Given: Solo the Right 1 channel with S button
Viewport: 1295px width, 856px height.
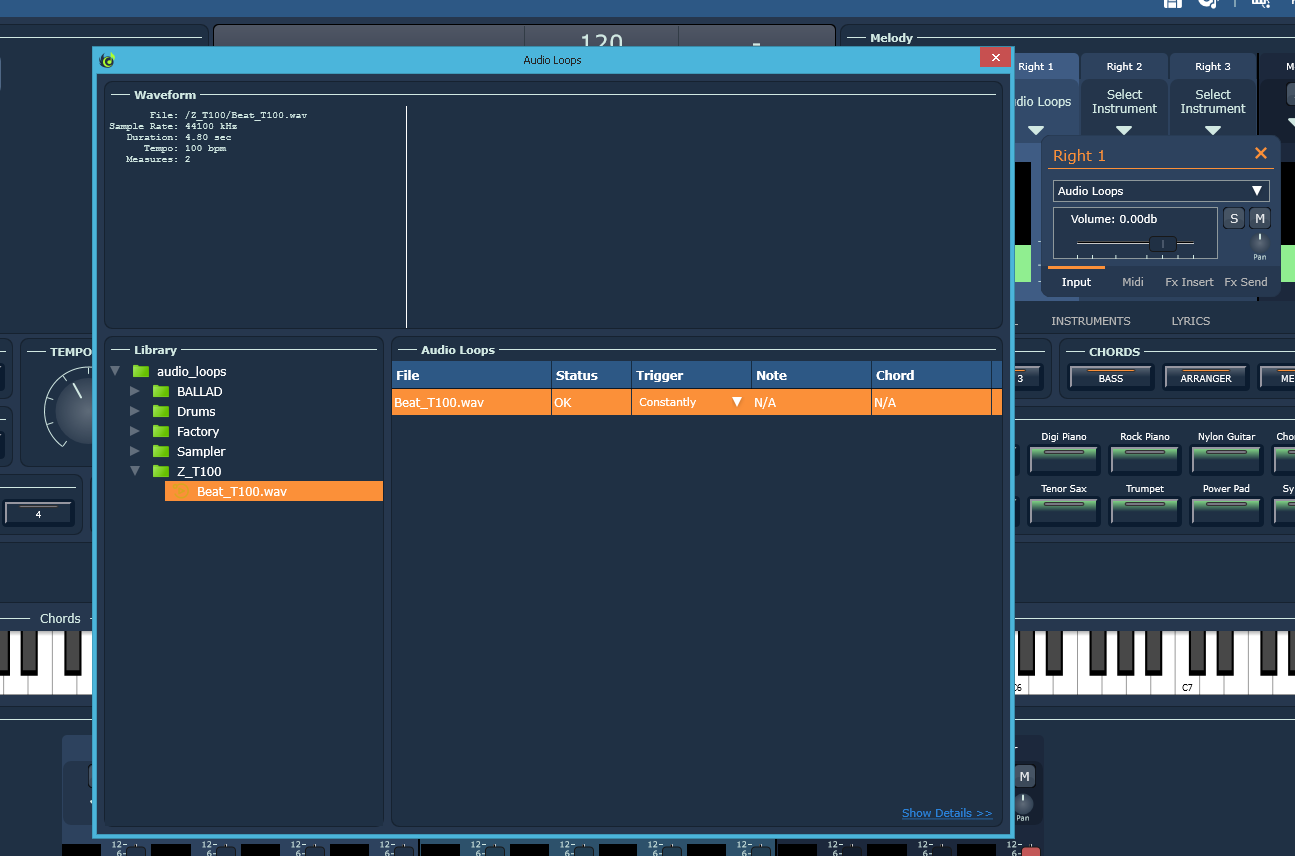Looking at the screenshot, I should click(x=1234, y=219).
